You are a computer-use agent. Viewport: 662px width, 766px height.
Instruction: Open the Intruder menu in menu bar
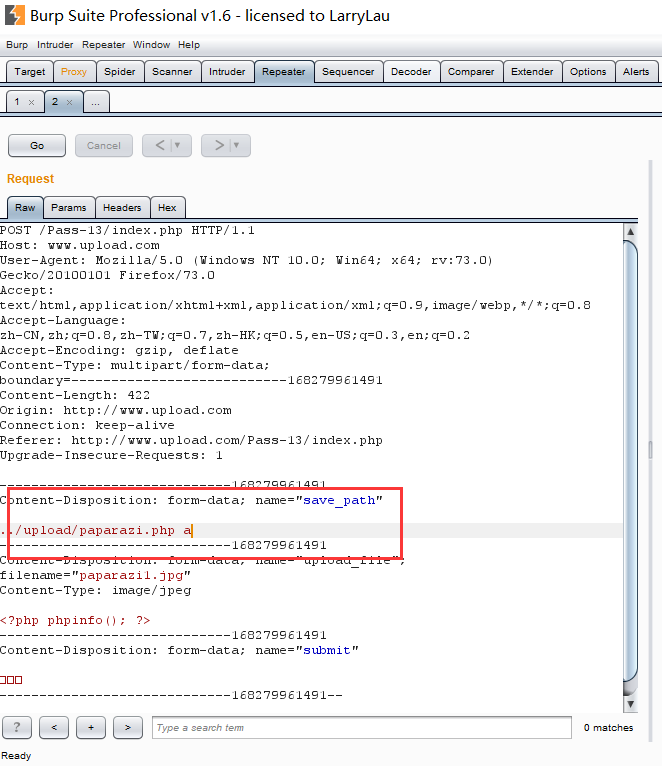(x=55, y=45)
